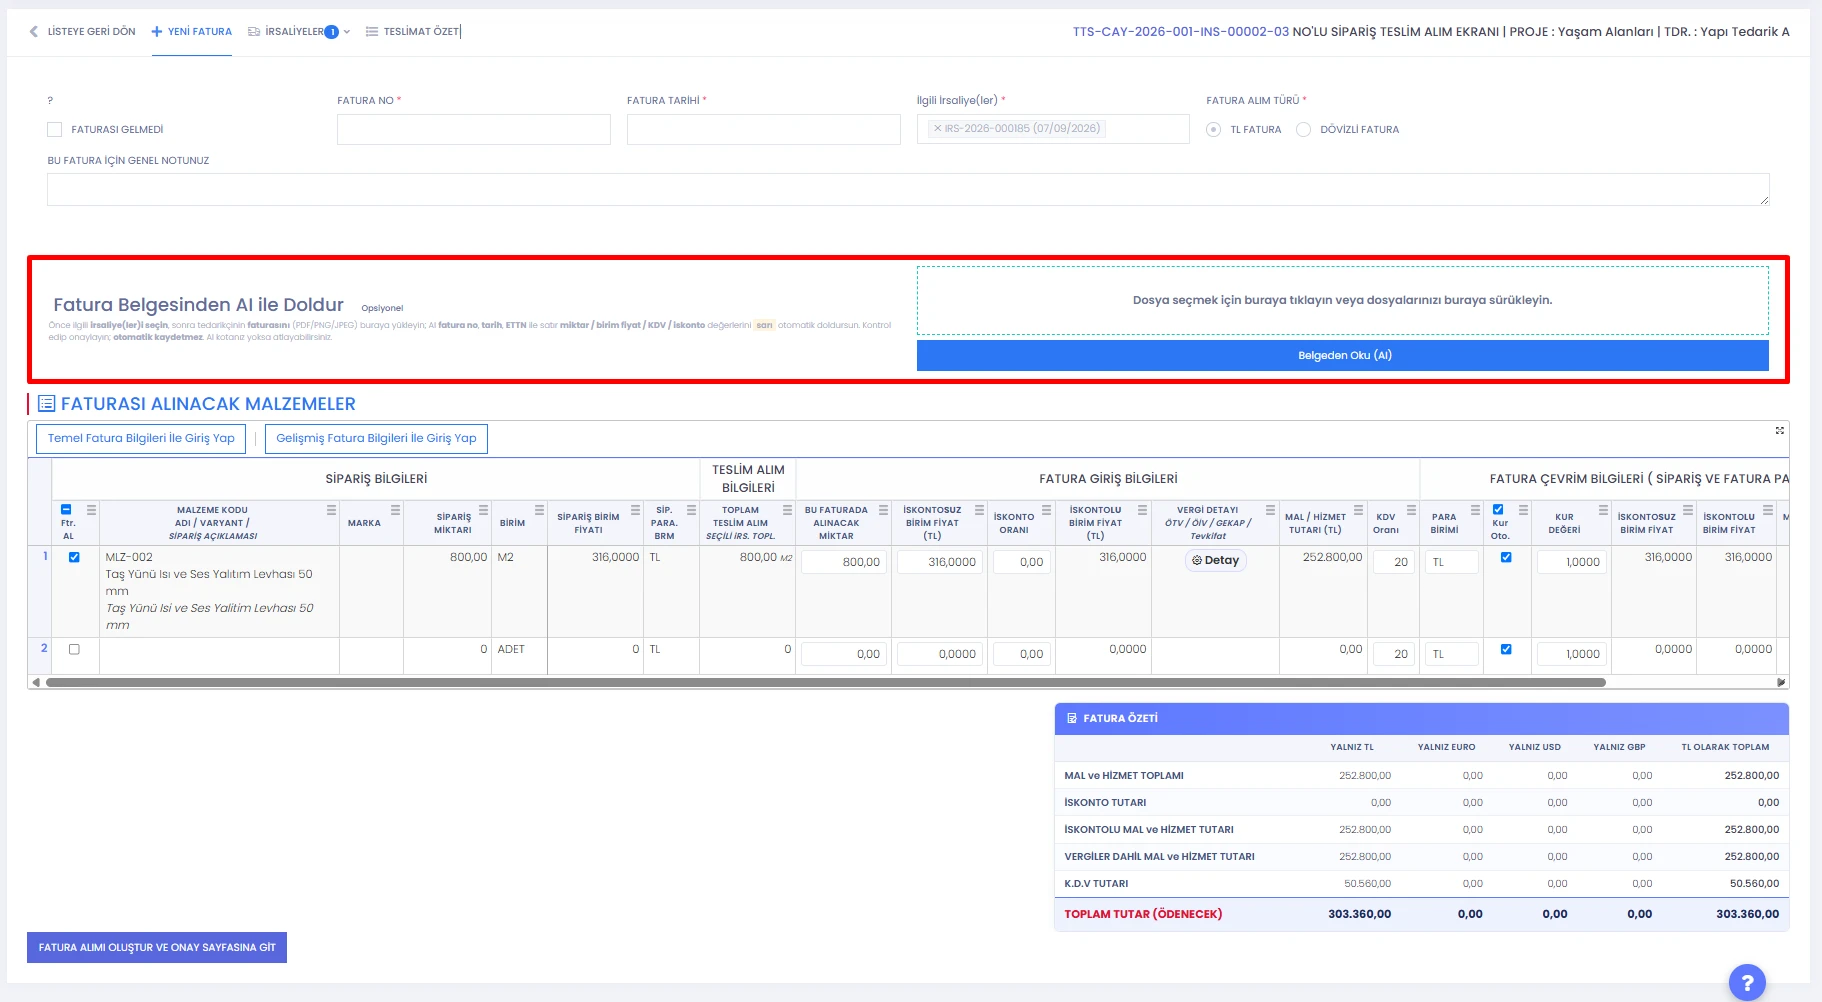Click the fullscreen expand icon of the table

[1780, 431]
